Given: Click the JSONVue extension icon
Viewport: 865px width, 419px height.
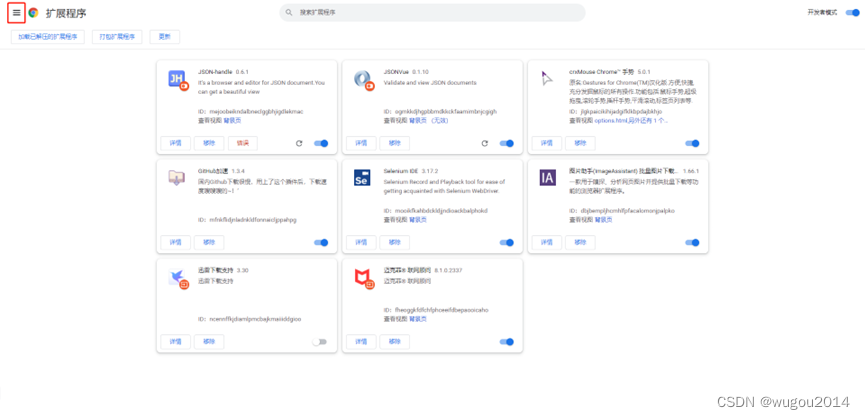Looking at the screenshot, I should (x=364, y=80).
